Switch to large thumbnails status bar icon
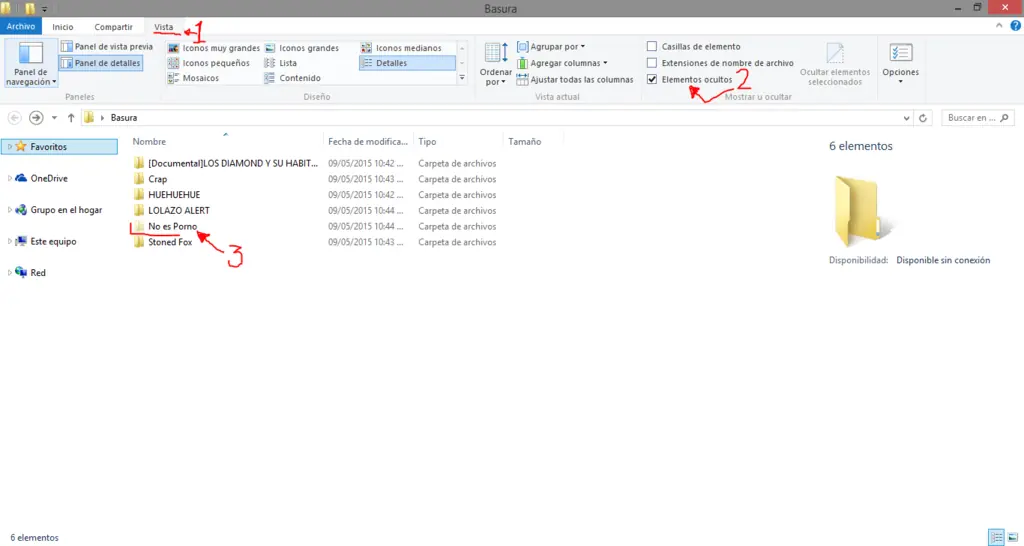 (1012, 538)
